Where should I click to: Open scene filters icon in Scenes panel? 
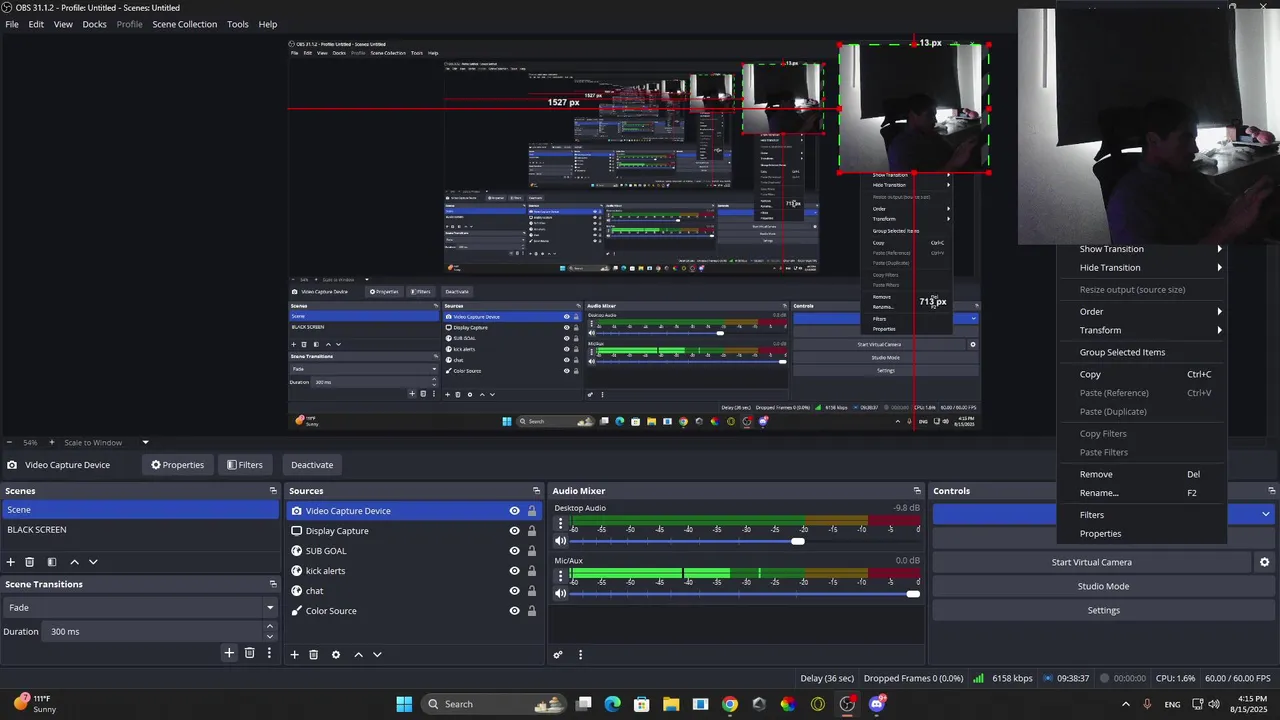52,562
